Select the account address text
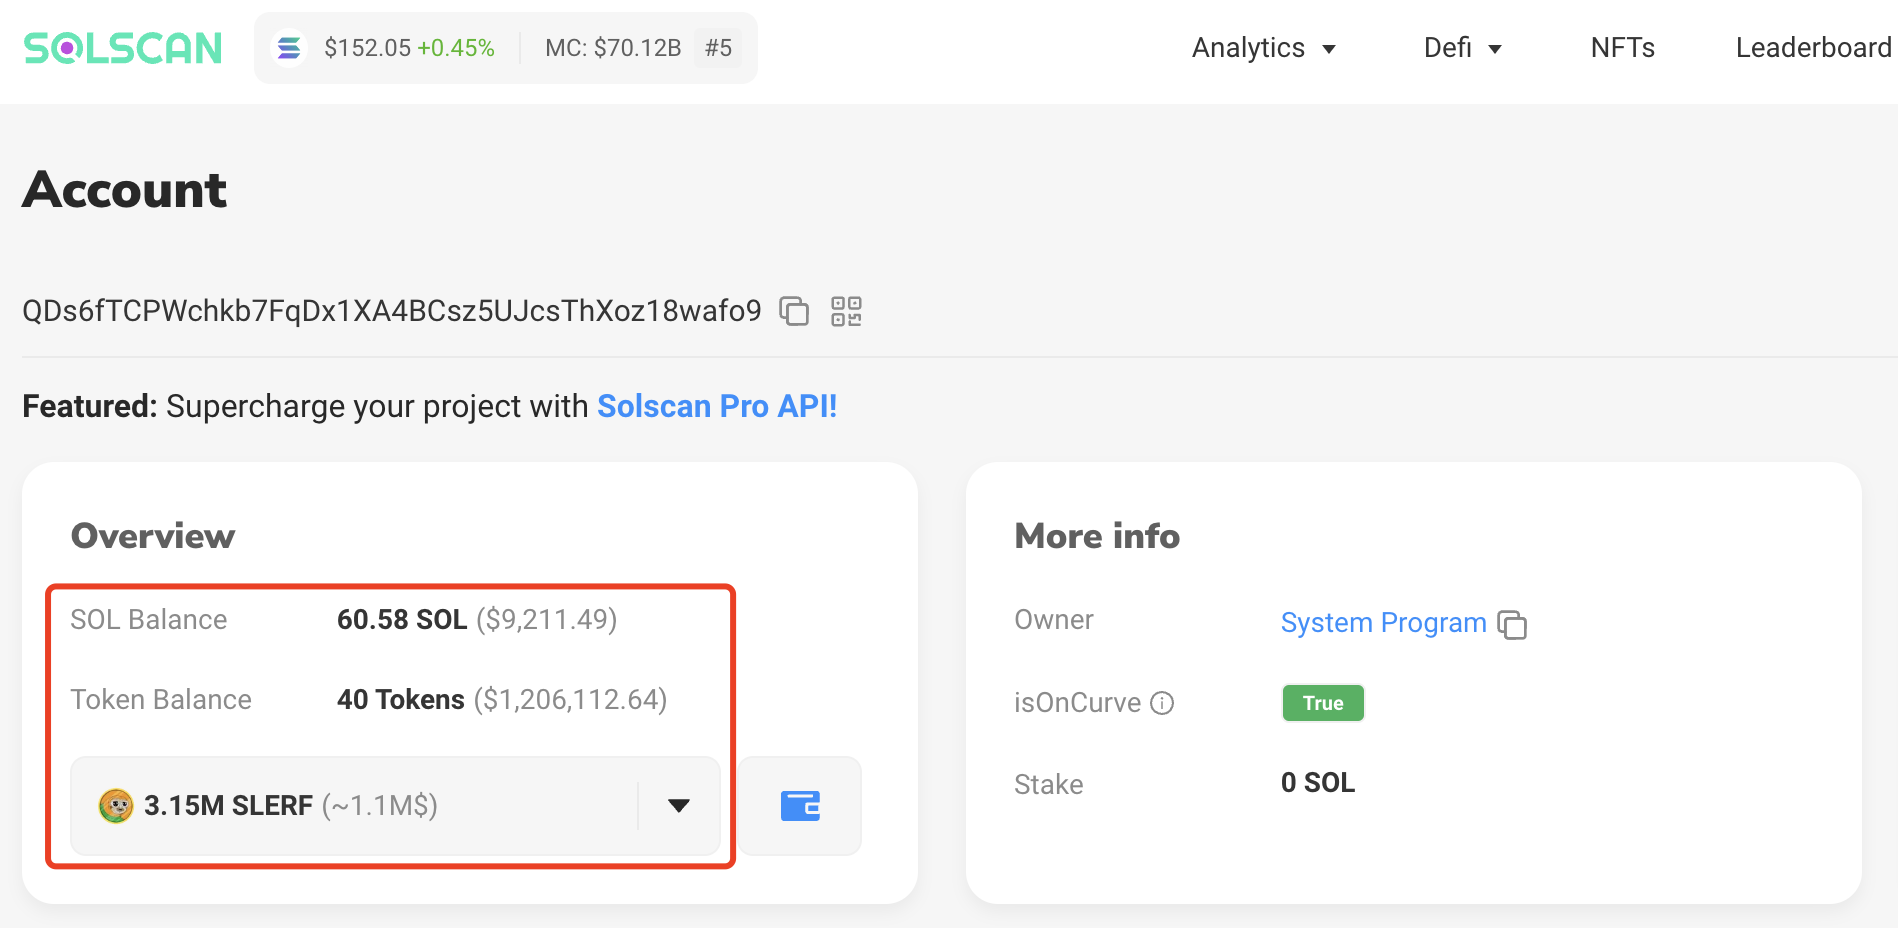1898x928 pixels. (x=391, y=311)
